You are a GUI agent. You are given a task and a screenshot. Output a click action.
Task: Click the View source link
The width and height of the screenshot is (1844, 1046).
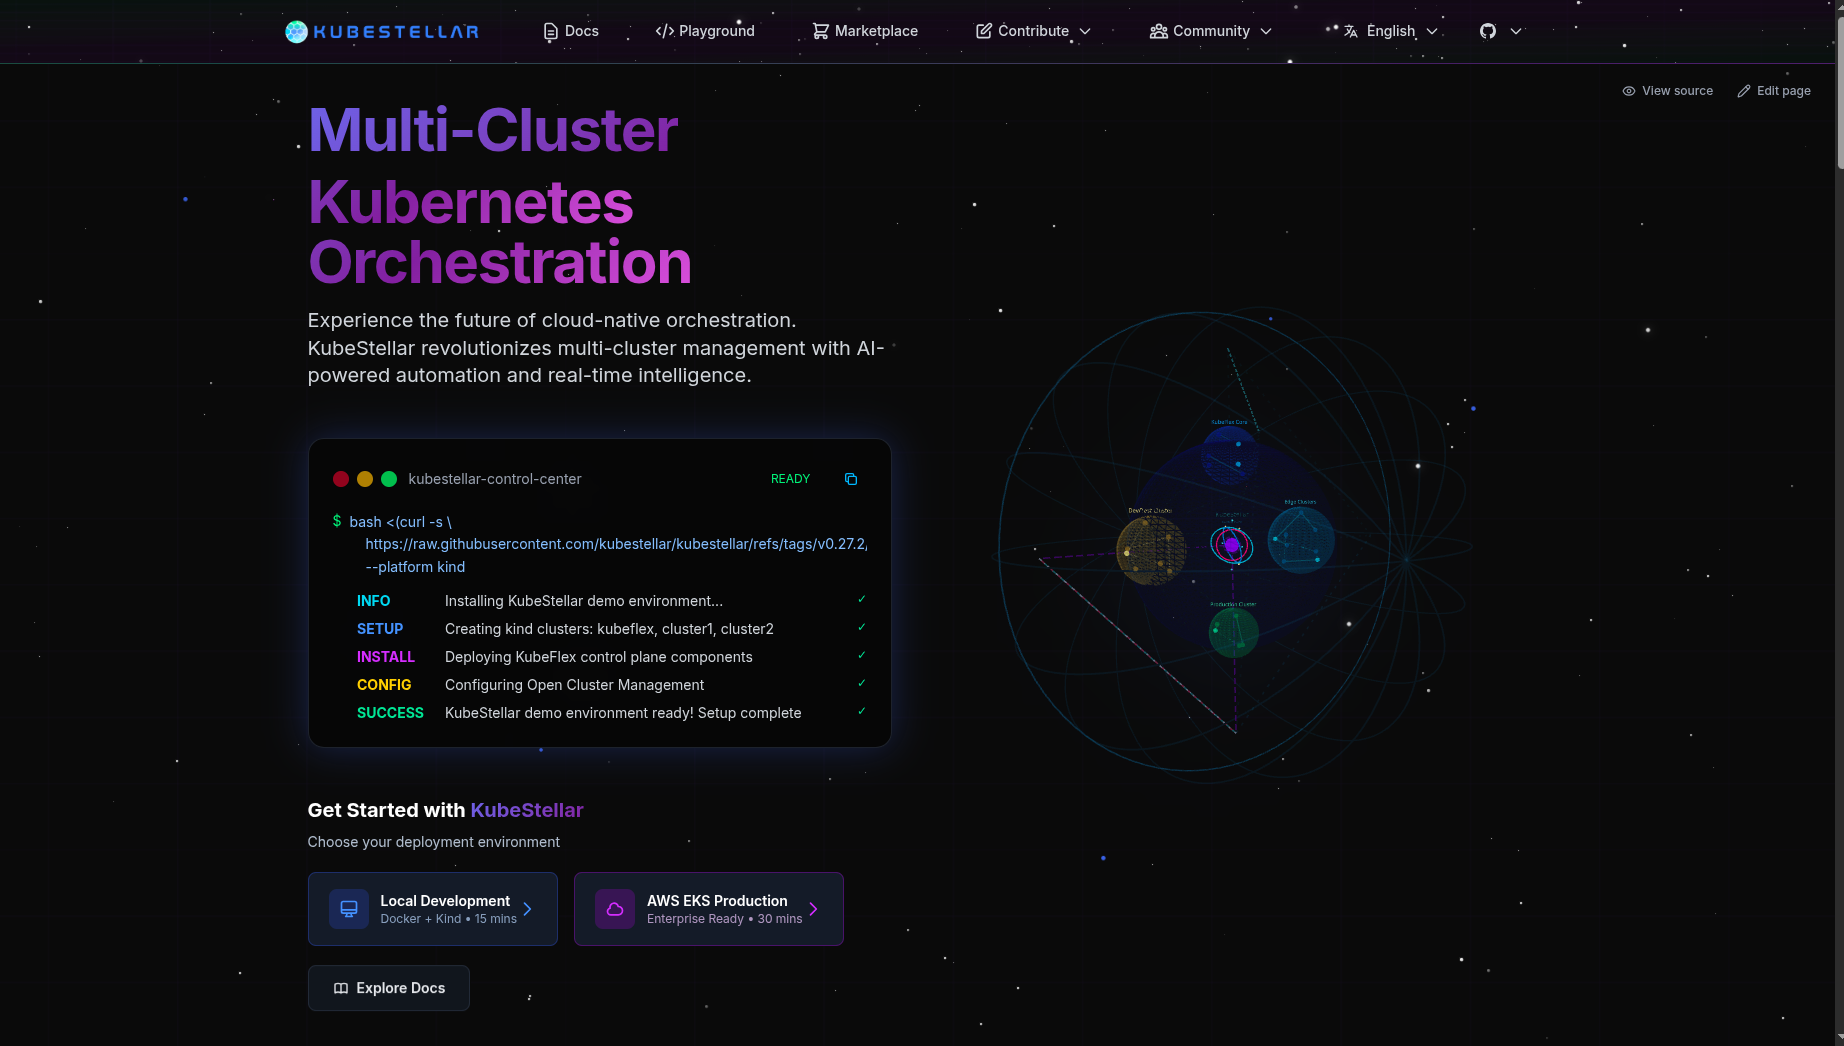tap(1667, 91)
